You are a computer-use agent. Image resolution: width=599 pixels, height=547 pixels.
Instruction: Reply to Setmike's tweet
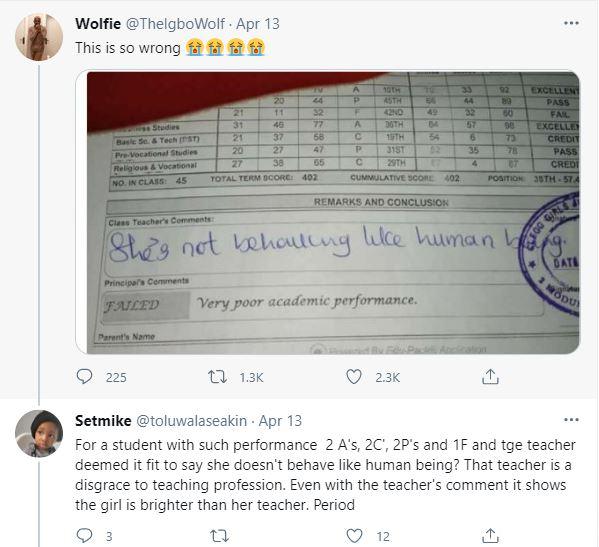pyautogui.click(x=84, y=536)
